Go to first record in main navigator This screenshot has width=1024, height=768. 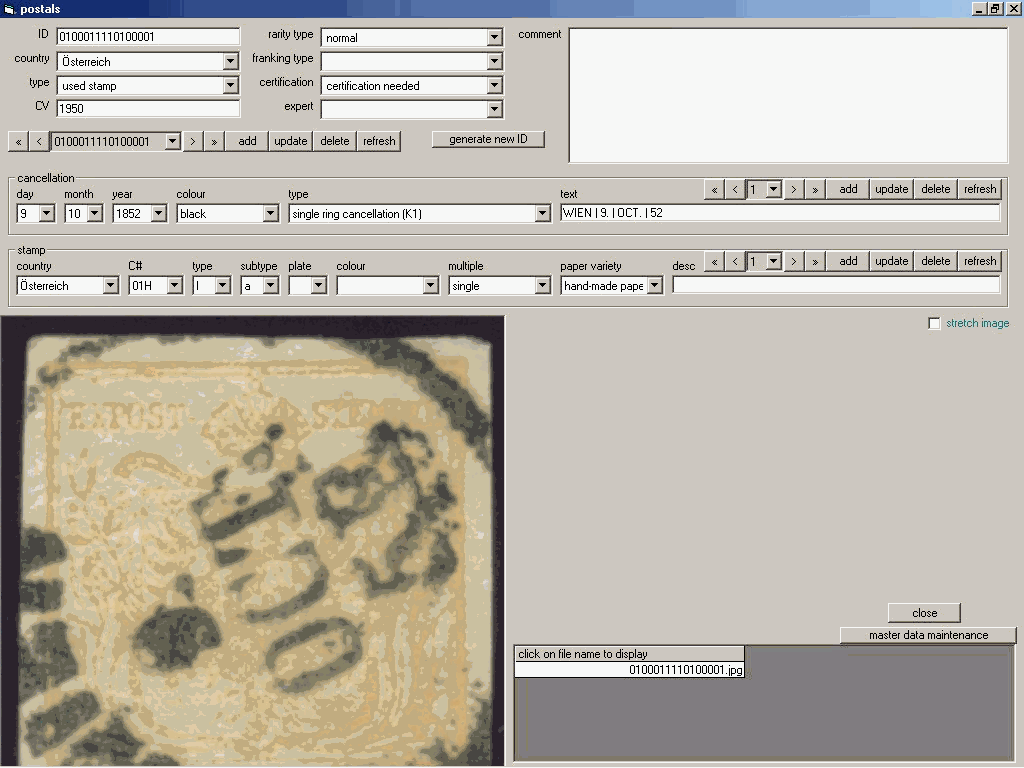pos(17,141)
